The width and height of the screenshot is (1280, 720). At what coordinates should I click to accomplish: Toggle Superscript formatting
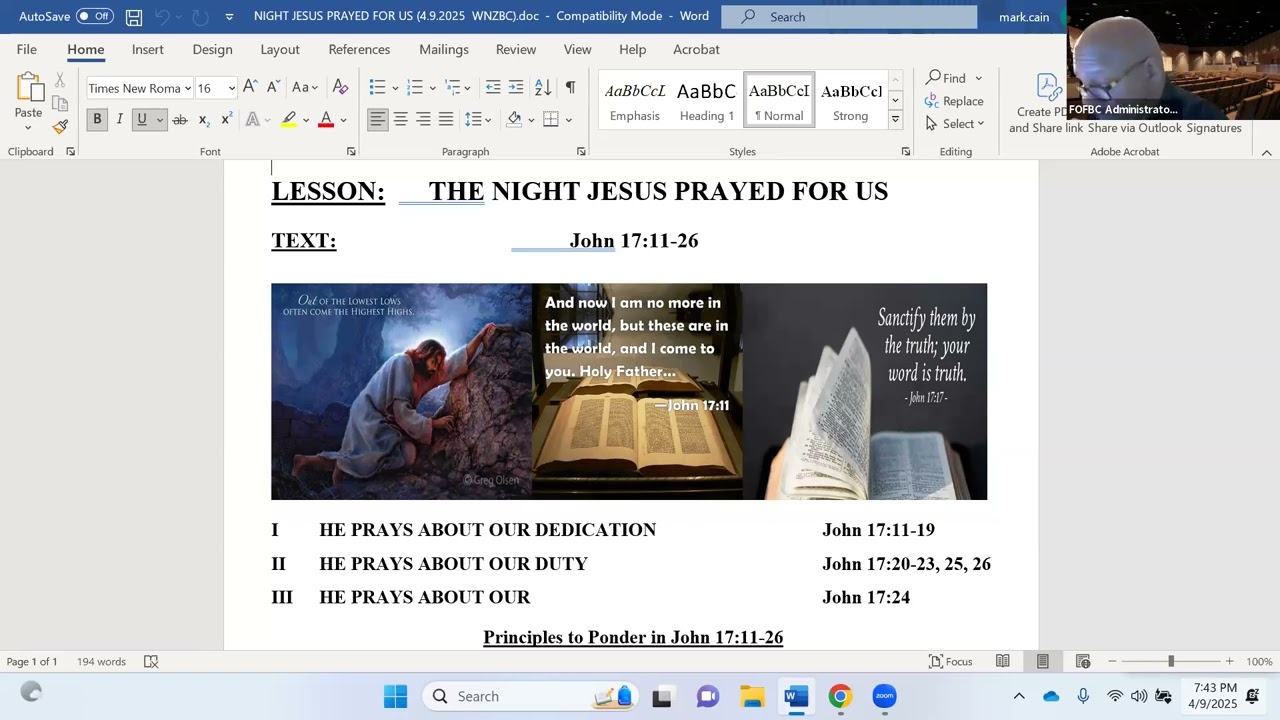tap(226, 120)
